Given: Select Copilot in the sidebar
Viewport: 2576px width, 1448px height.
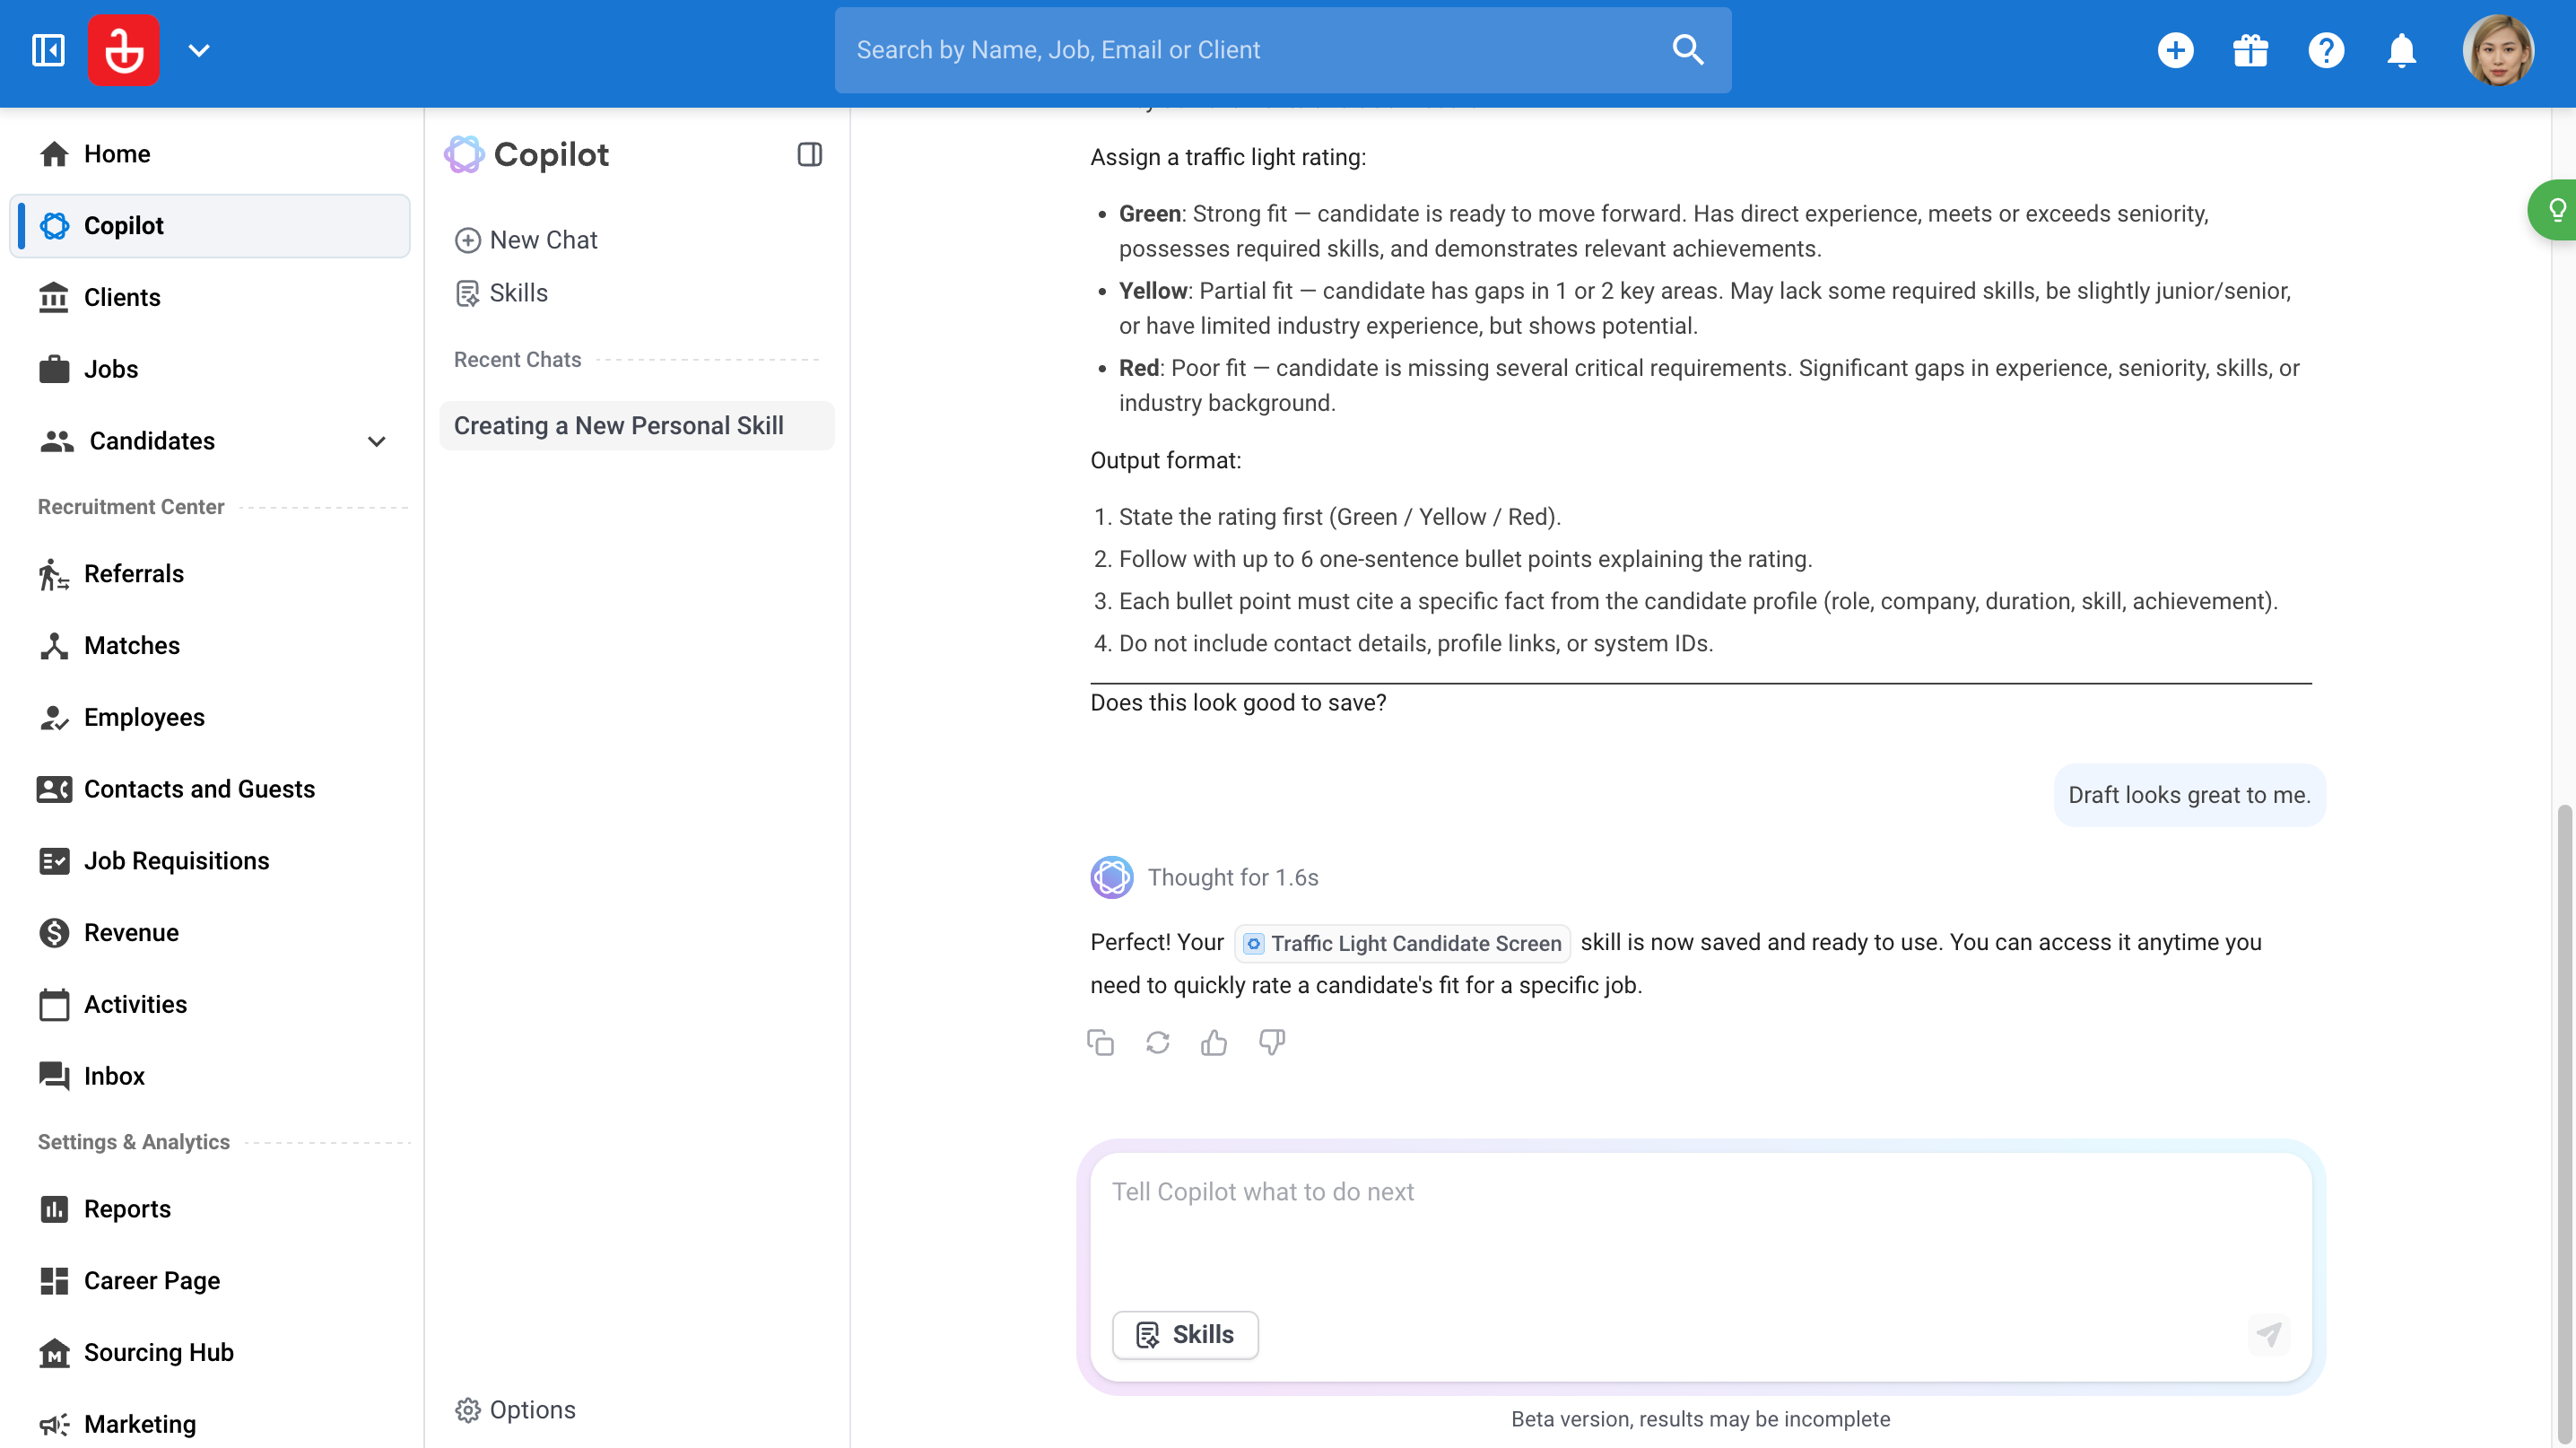Looking at the screenshot, I should (x=210, y=226).
